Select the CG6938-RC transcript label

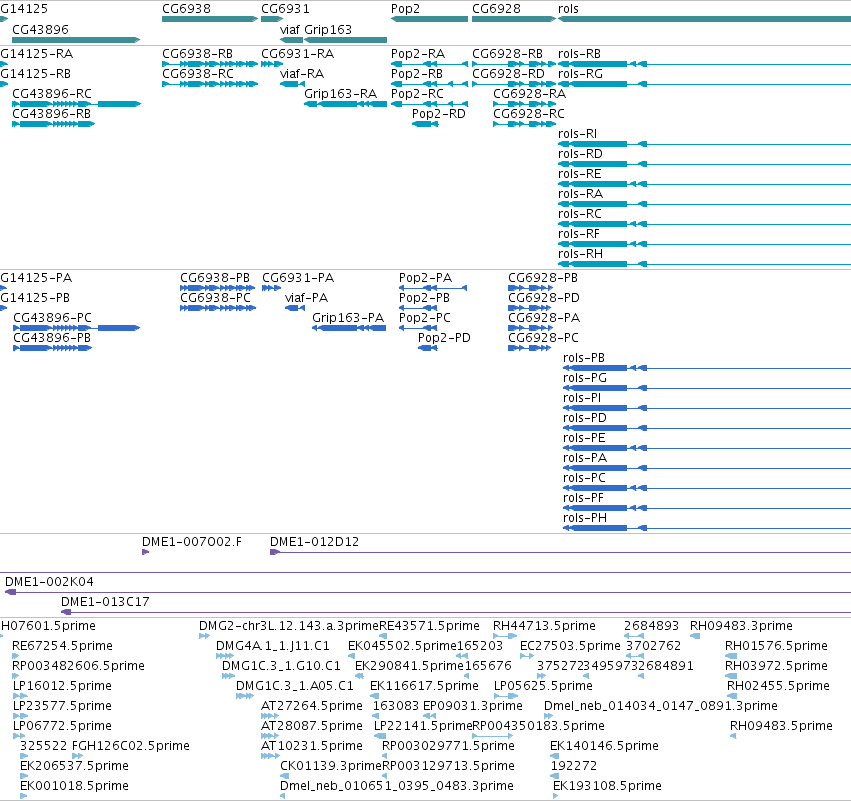[198, 74]
